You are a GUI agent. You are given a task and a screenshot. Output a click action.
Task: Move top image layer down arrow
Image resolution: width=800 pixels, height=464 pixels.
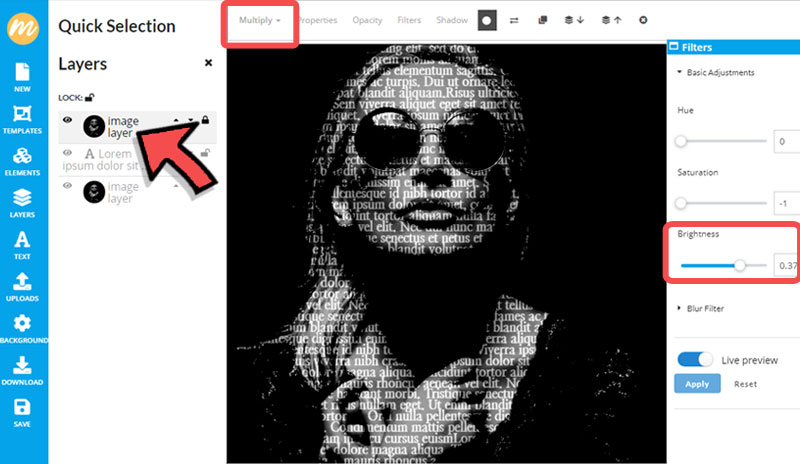pos(190,120)
